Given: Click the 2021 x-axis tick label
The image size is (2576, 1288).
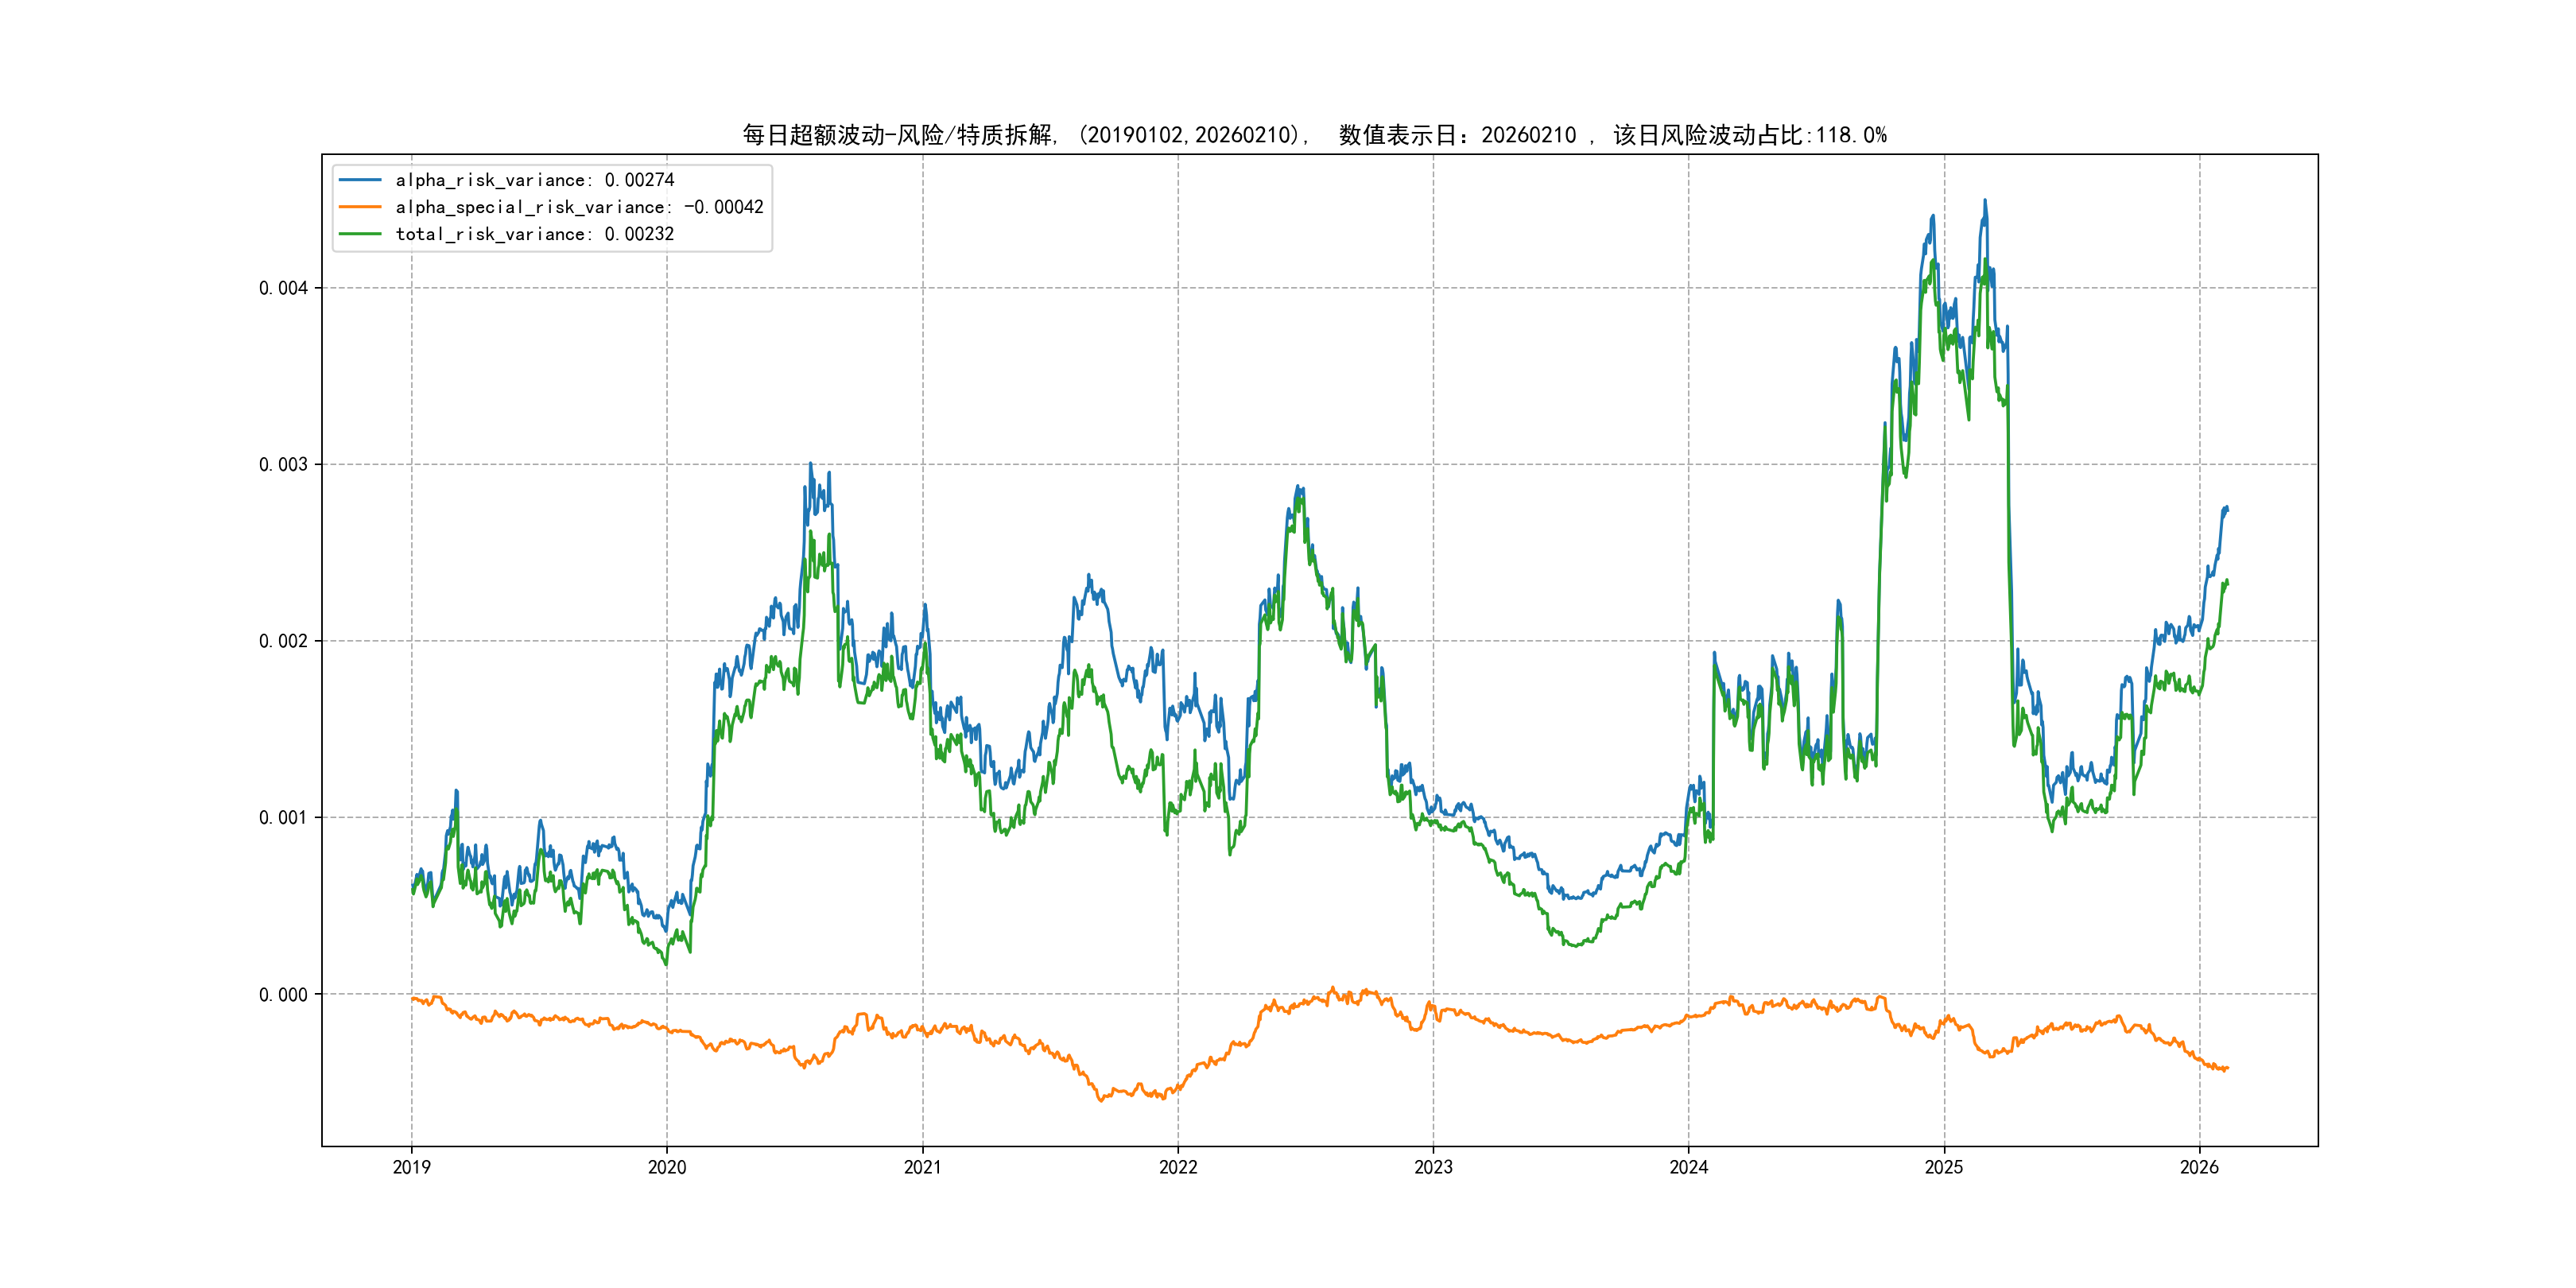Looking at the screenshot, I should pos(922,1167).
